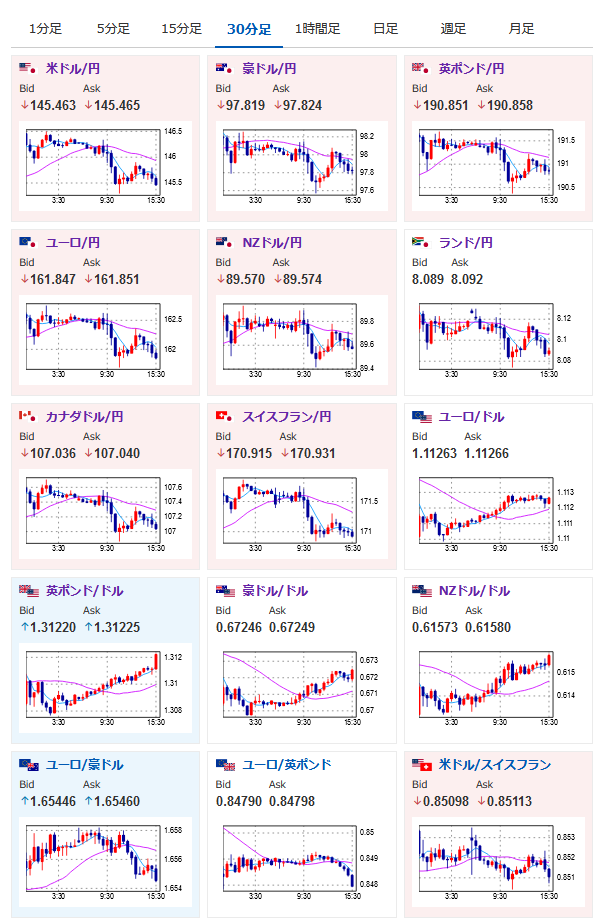Switch to the 1分足 timeframe tab
599x922 pixels.
tap(45, 29)
